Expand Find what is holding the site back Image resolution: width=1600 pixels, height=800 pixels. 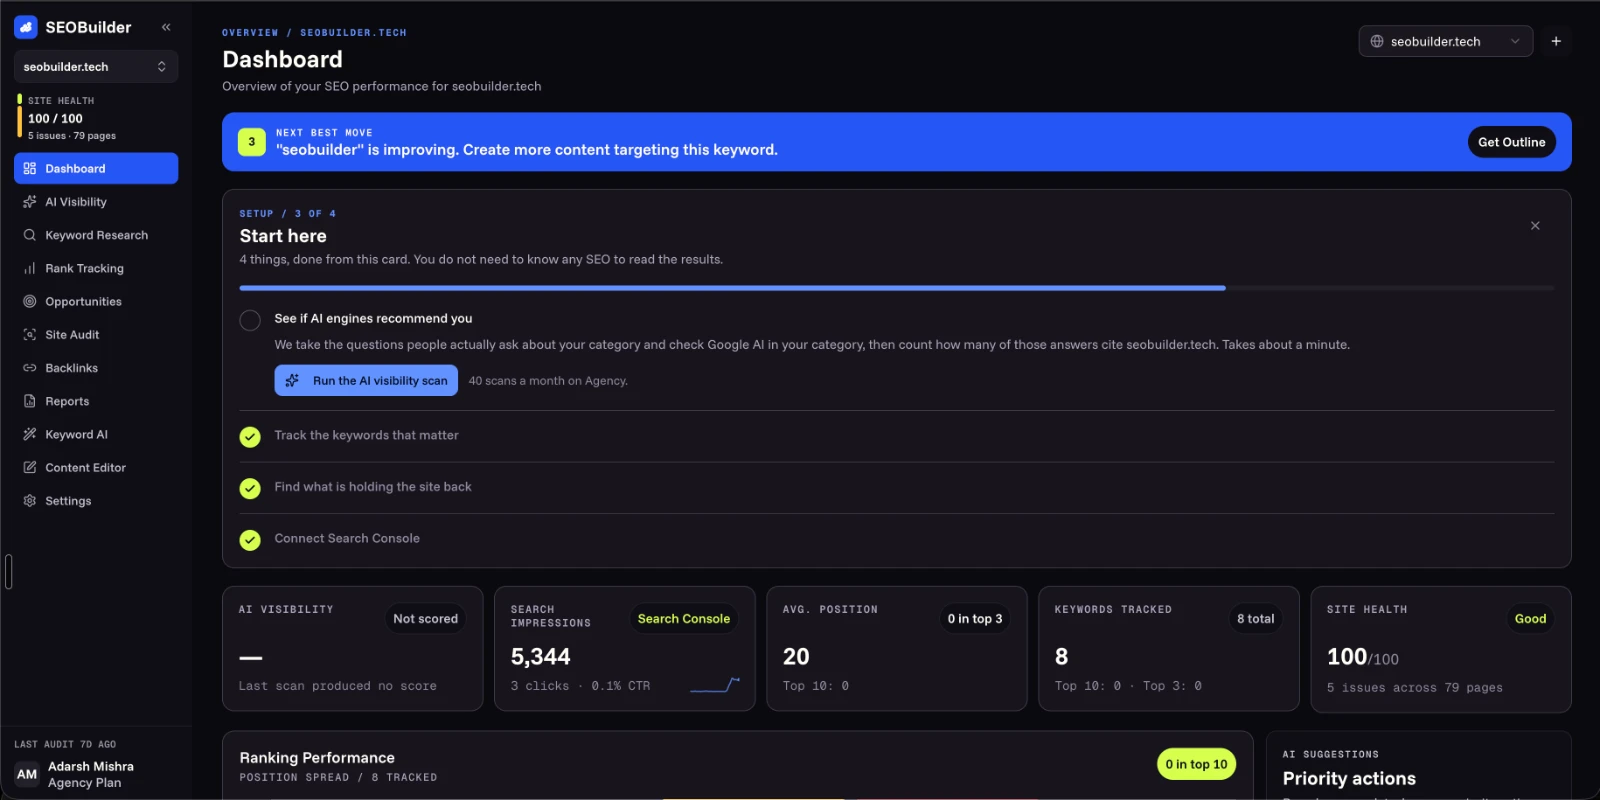[373, 487]
